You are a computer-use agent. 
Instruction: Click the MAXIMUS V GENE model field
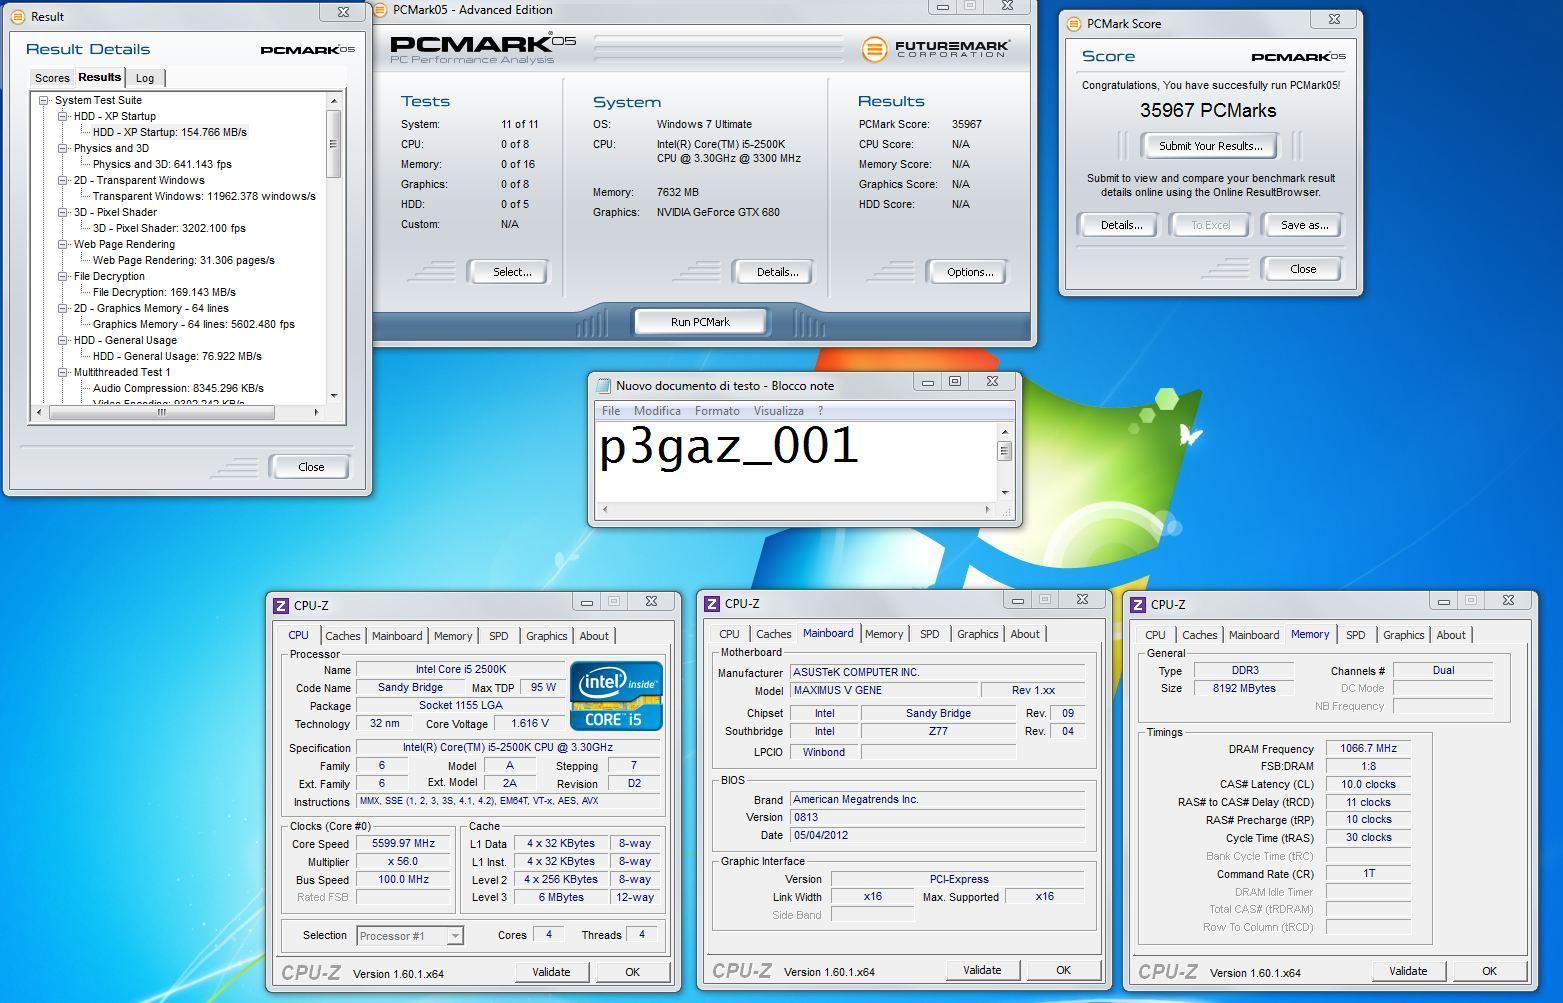(x=883, y=690)
